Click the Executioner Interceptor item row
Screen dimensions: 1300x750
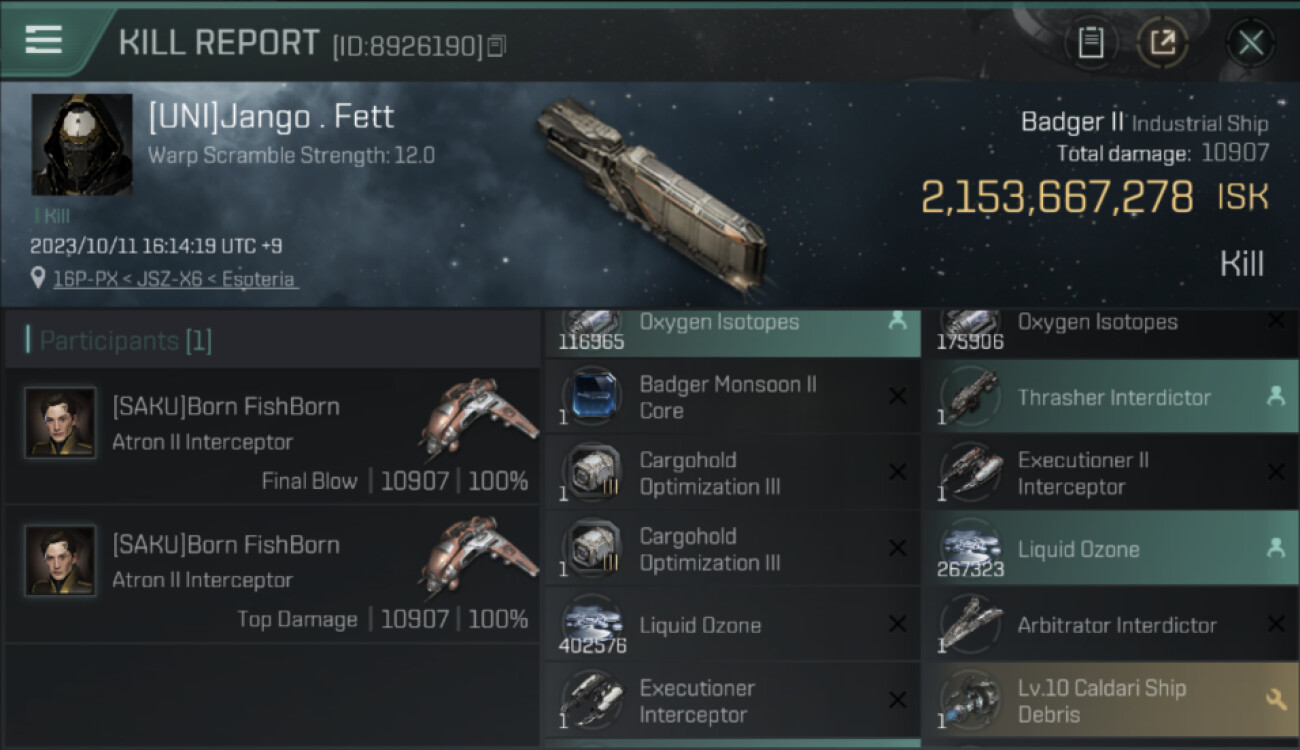coord(732,701)
